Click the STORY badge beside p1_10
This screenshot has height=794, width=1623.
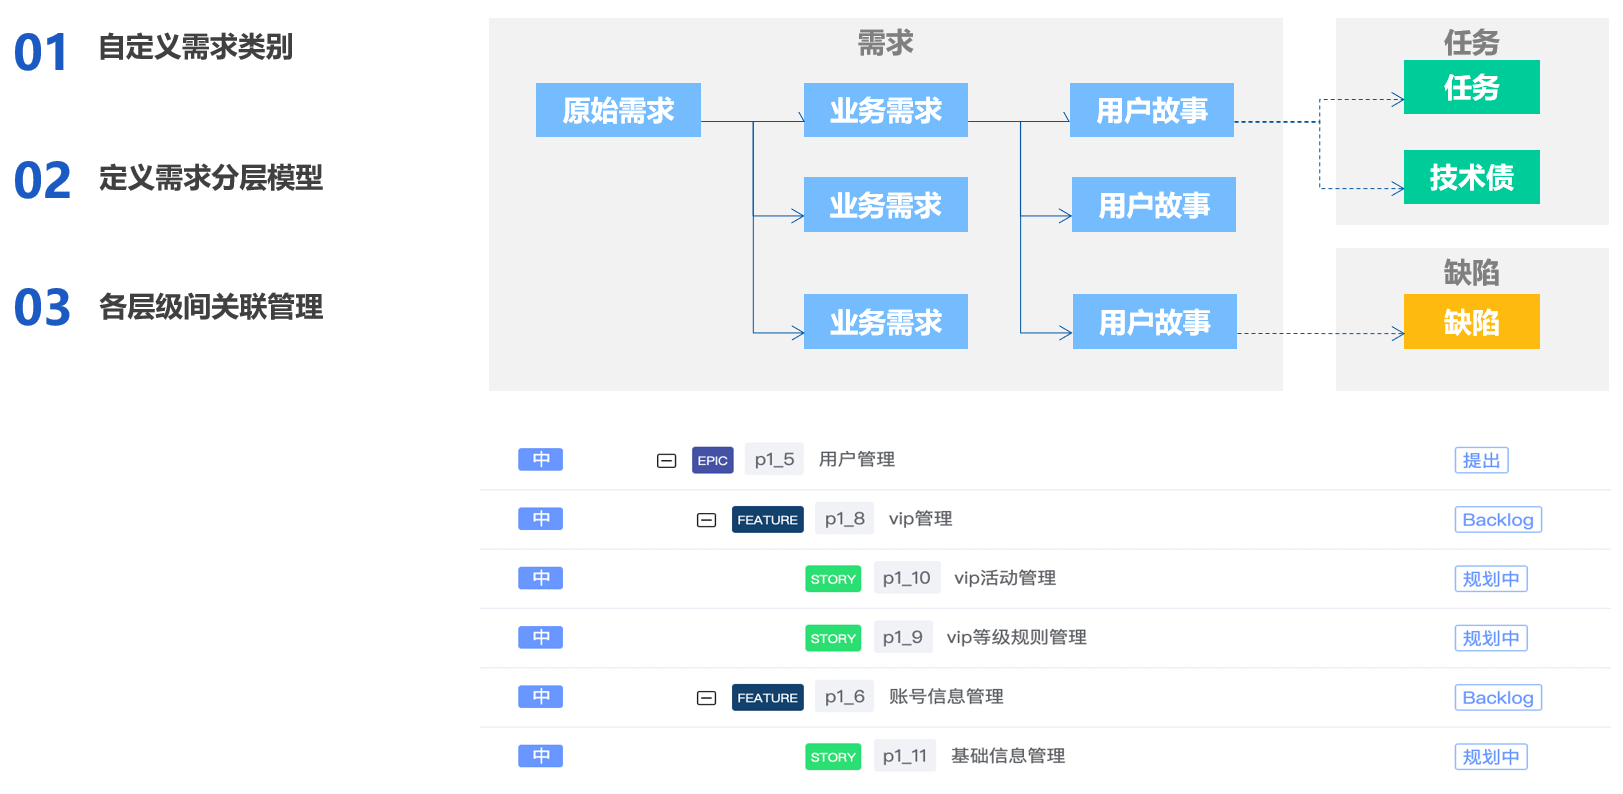(x=833, y=579)
